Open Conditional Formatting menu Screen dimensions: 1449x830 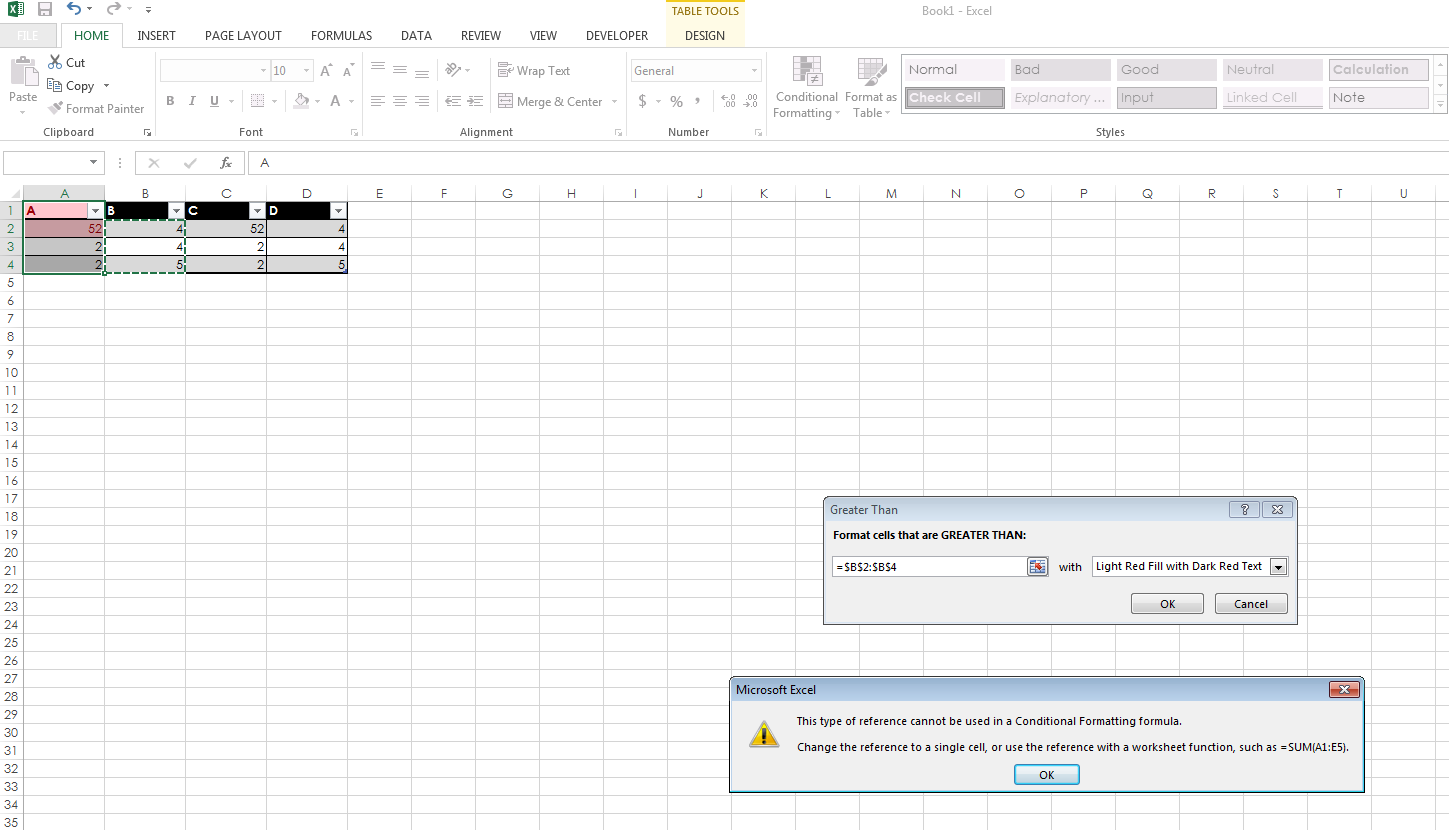807,88
